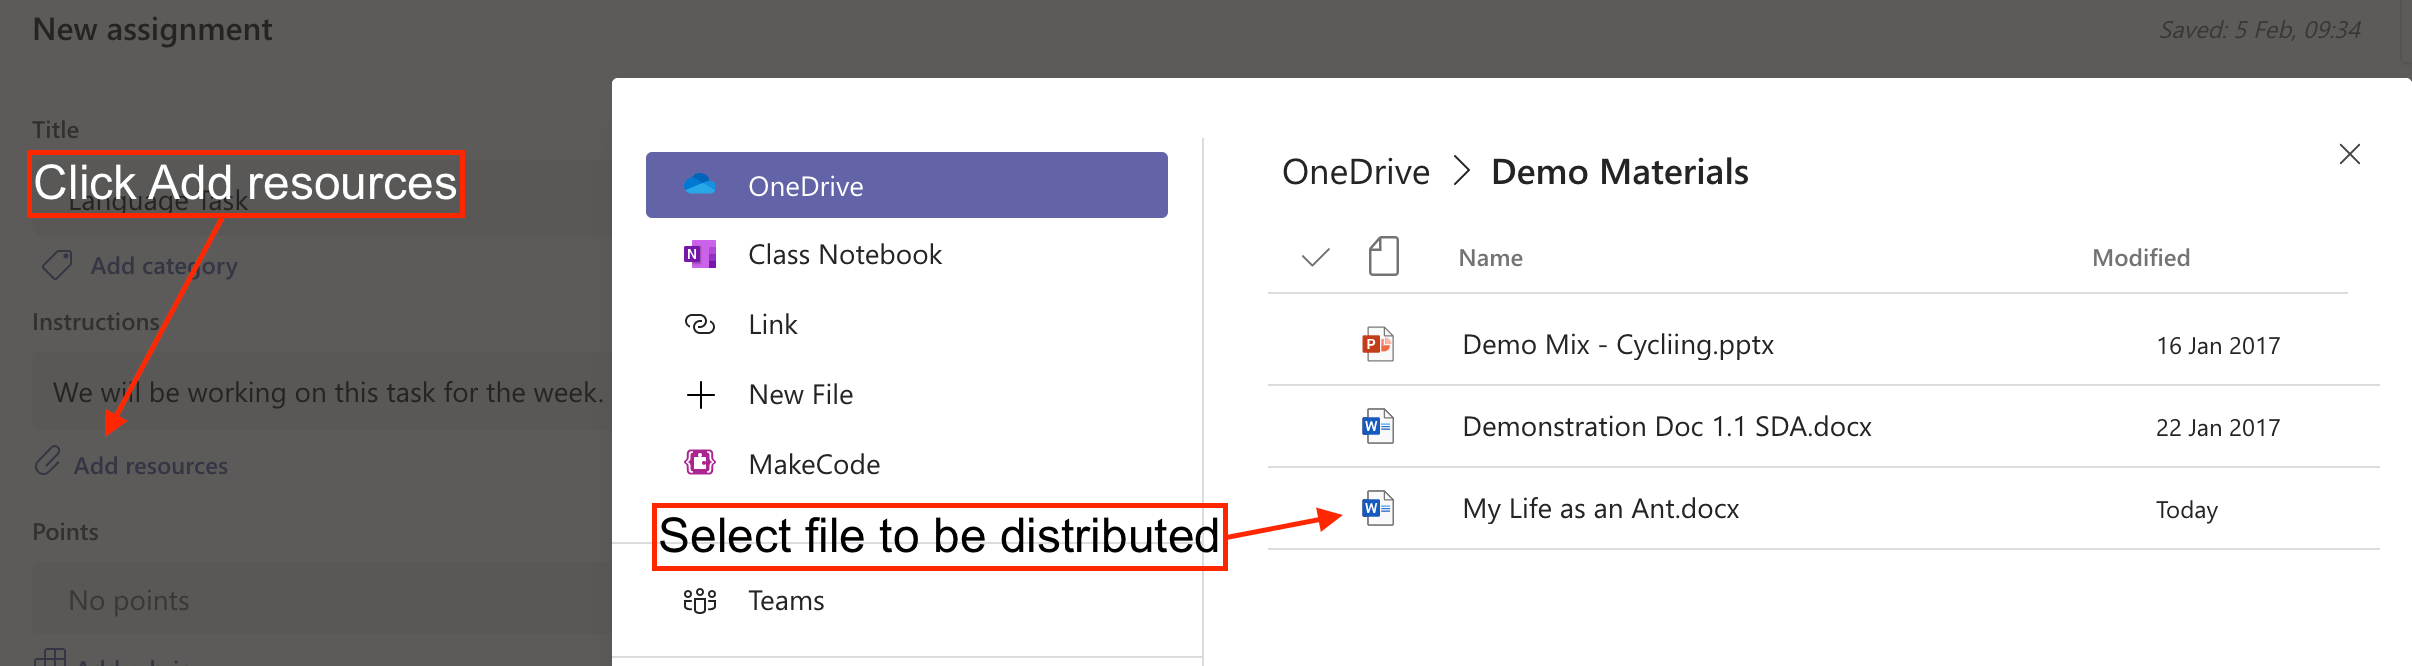This screenshot has width=2412, height=666.
Task: Toggle select-all checkmark in file list header
Action: [1316, 257]
